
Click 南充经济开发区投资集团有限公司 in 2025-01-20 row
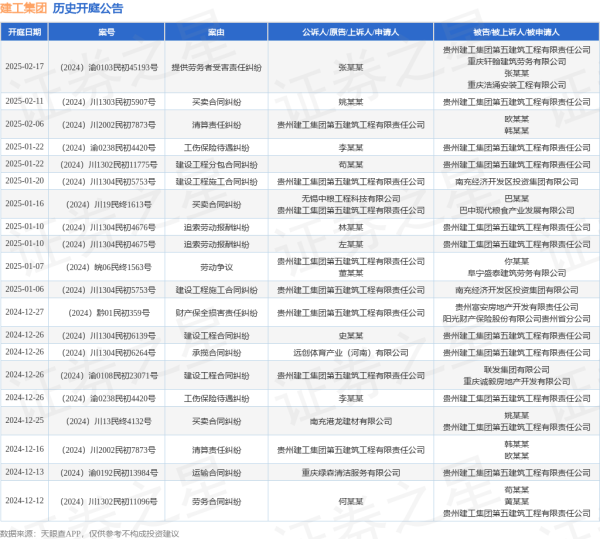click(x=517, y=182)
